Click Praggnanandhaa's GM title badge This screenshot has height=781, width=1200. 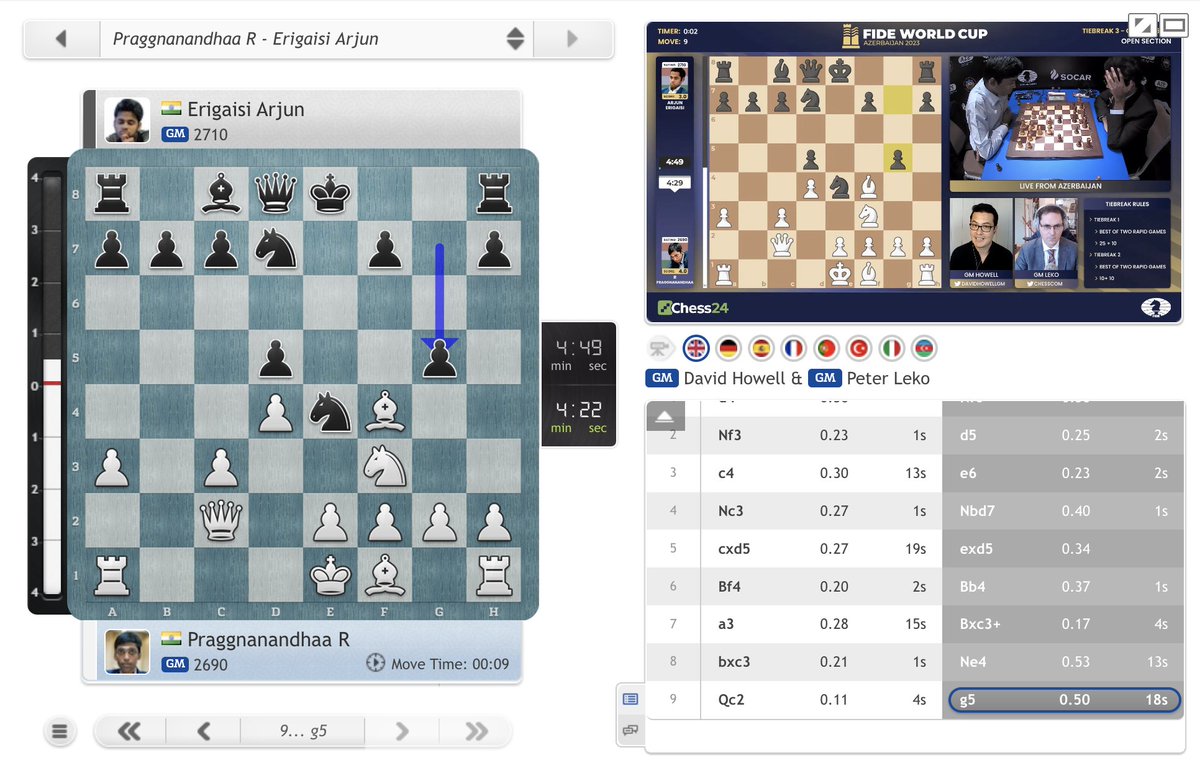click(175, 664)
